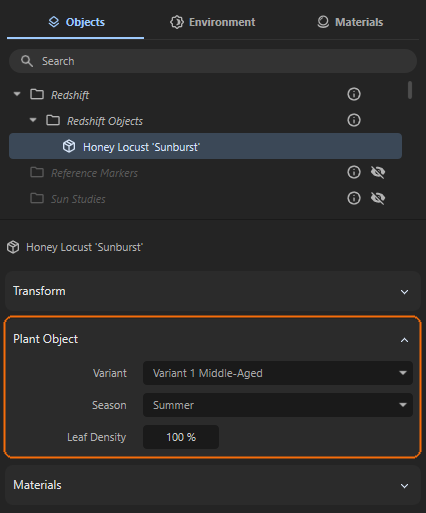Click the cube icon beside Honey Locust item
This screenshot has height=513, width=426.
click(x=69, y=146)
